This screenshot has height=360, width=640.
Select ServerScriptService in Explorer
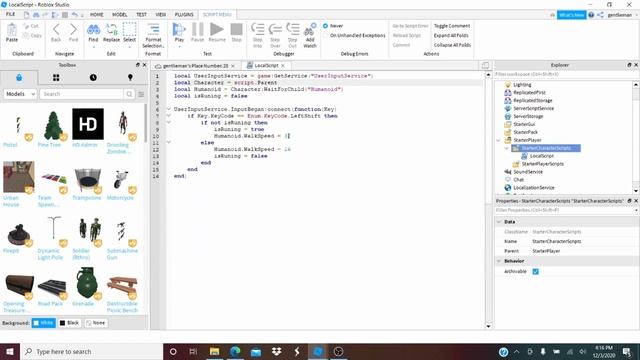pos(533,108)
